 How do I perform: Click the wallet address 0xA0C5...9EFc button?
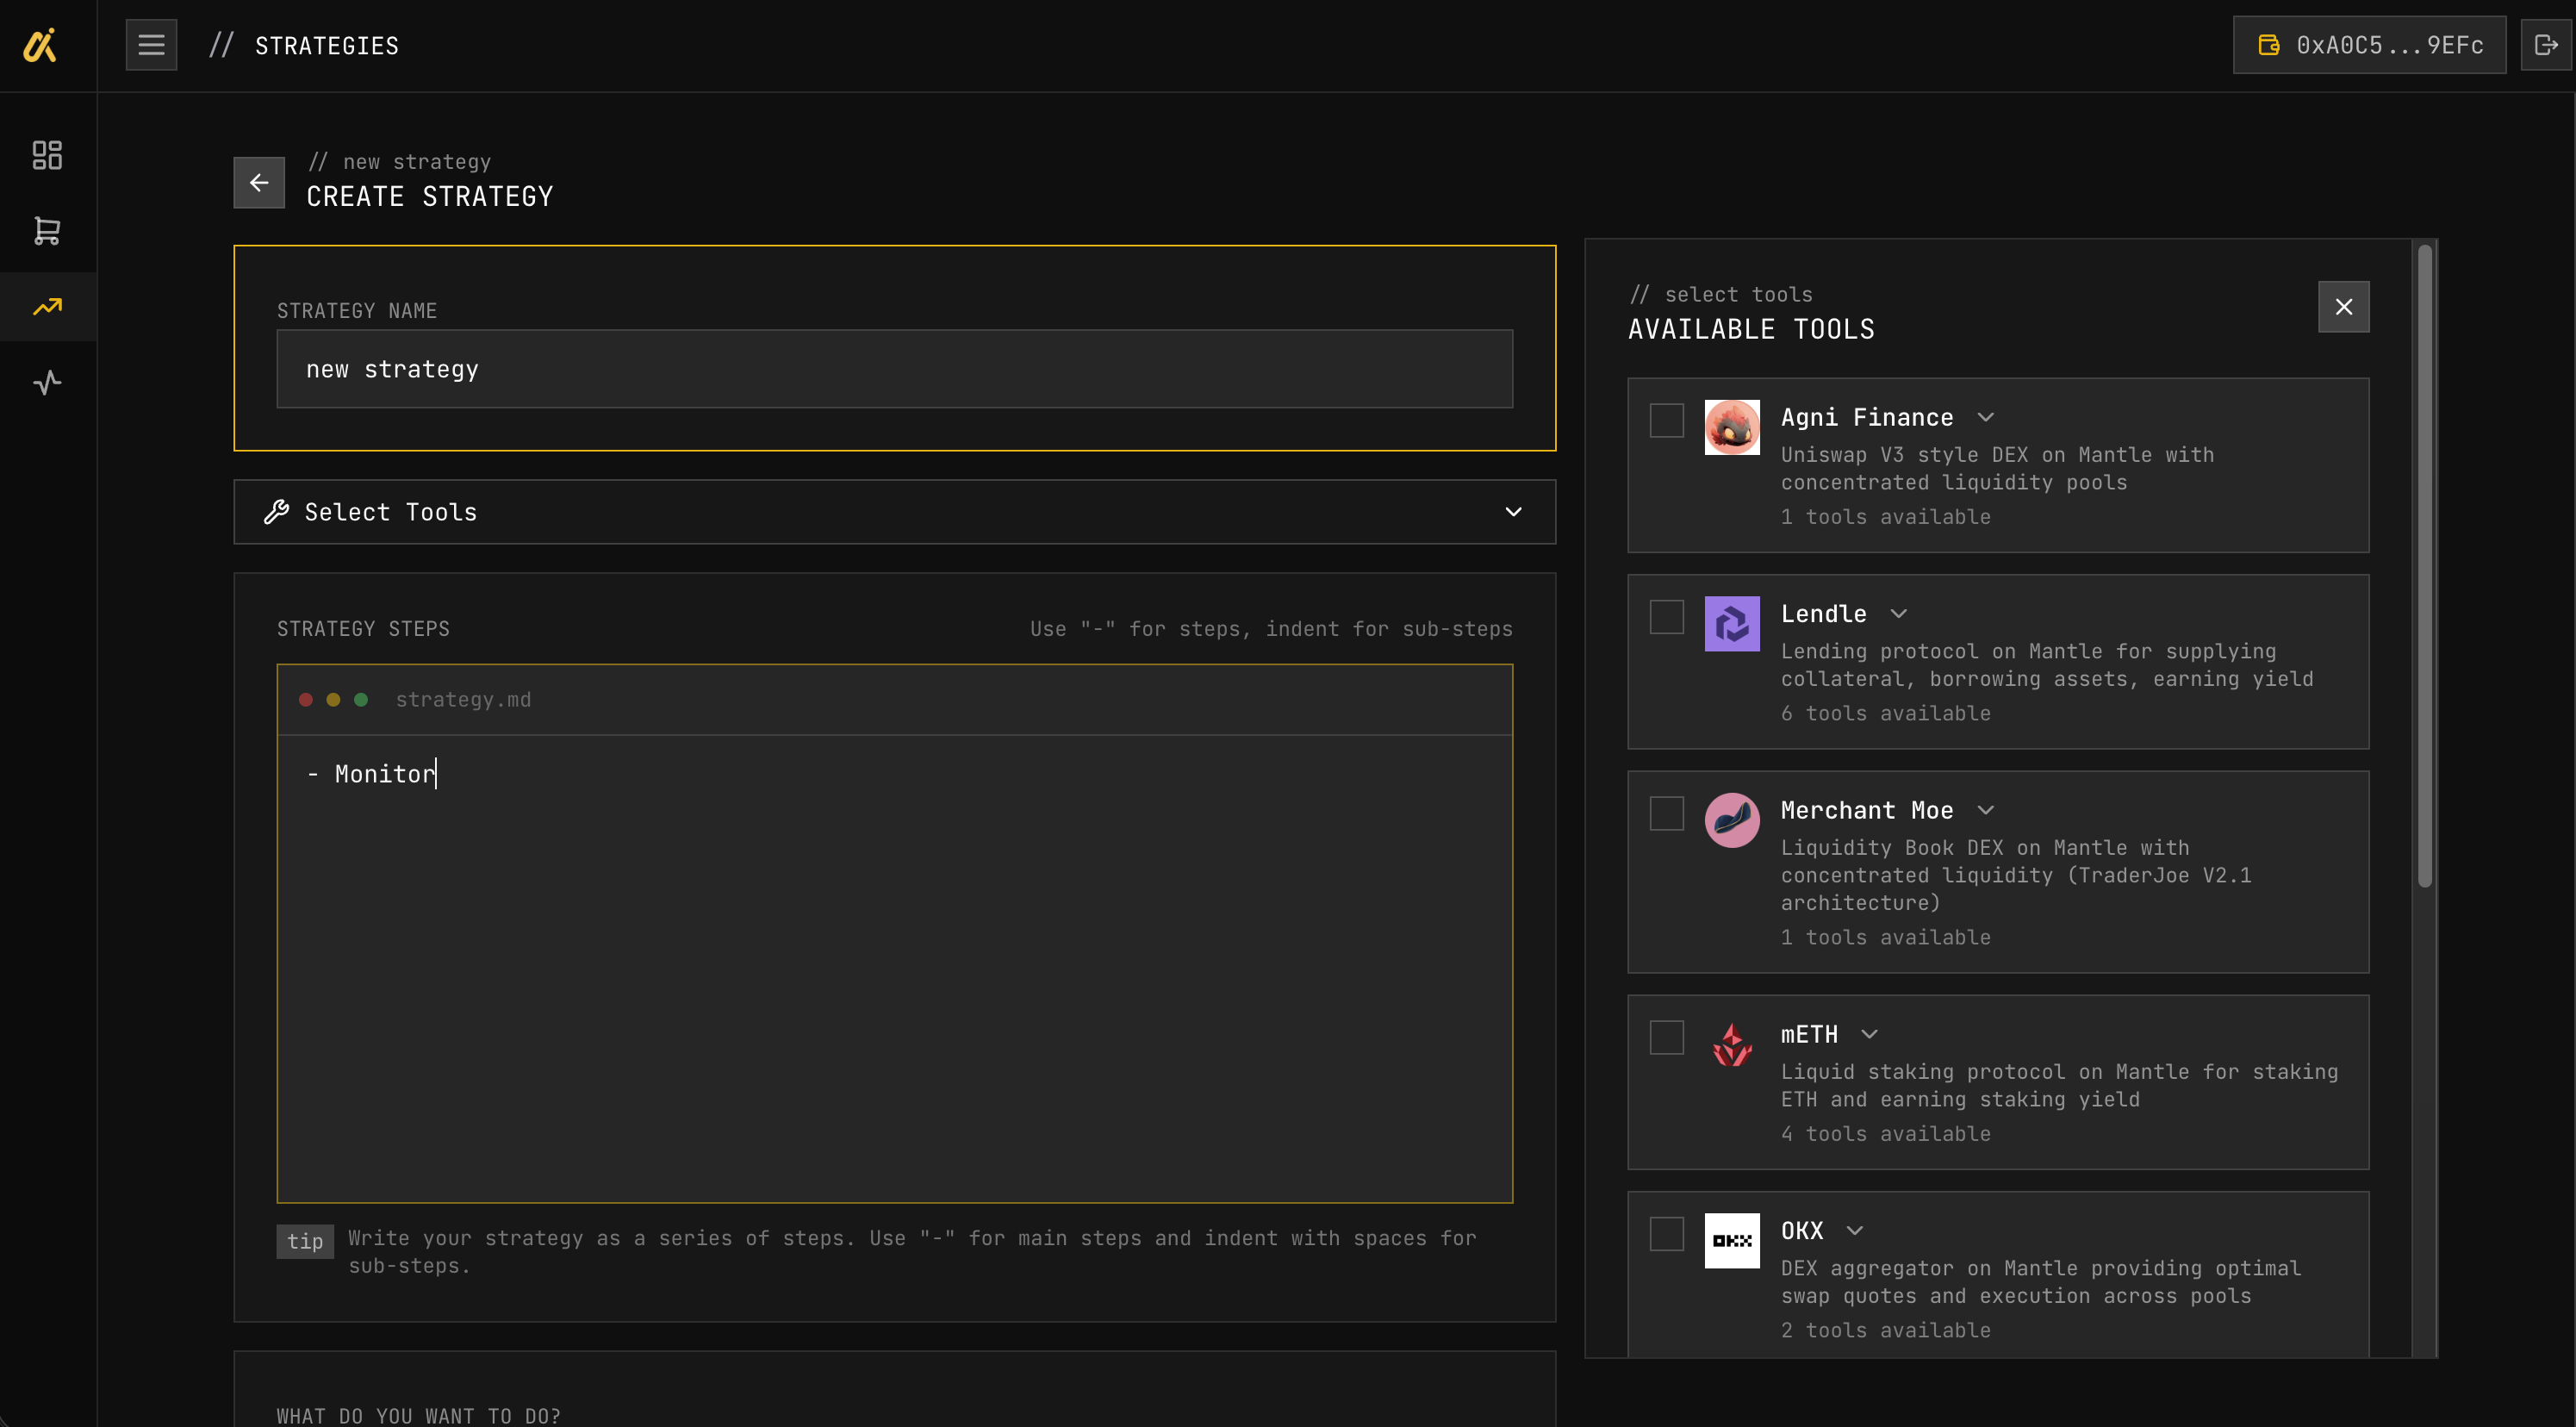click(x=2369, y=45)
